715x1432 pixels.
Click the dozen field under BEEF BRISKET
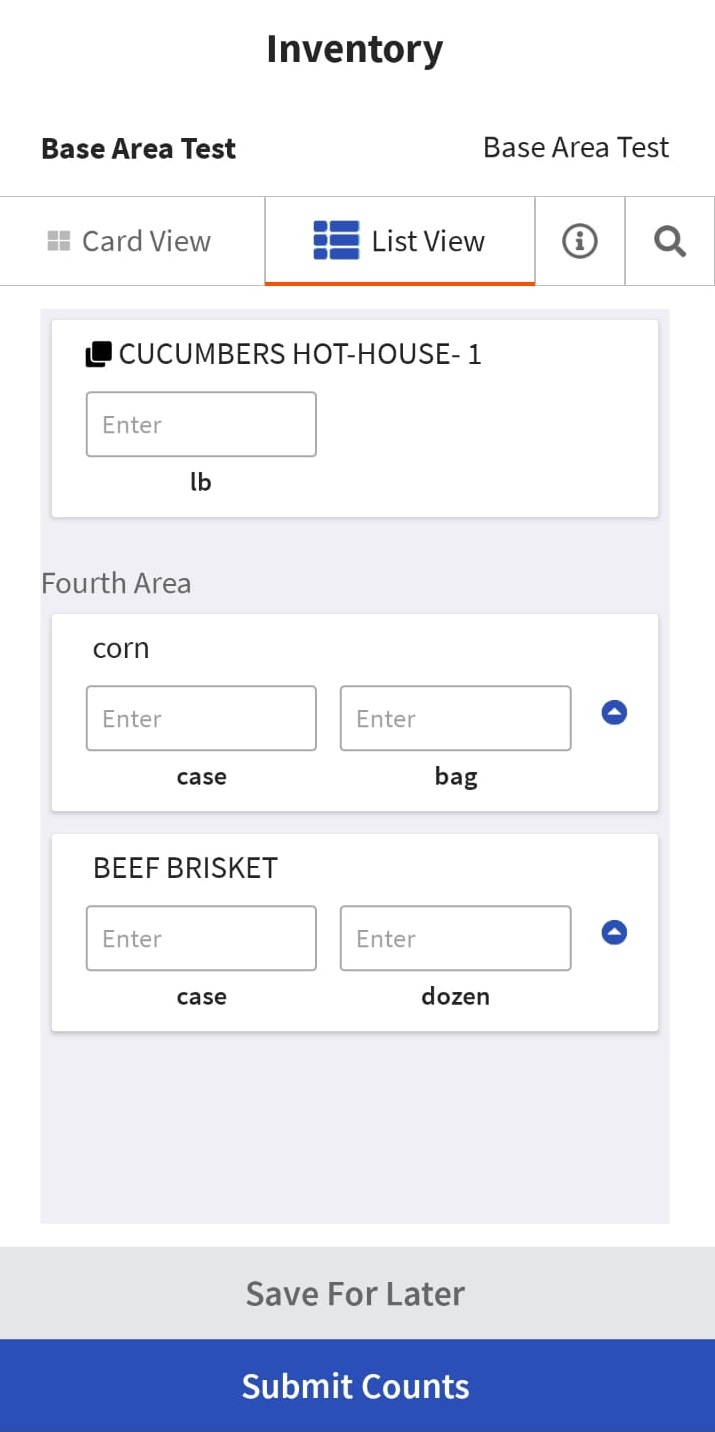pos(455,938)
